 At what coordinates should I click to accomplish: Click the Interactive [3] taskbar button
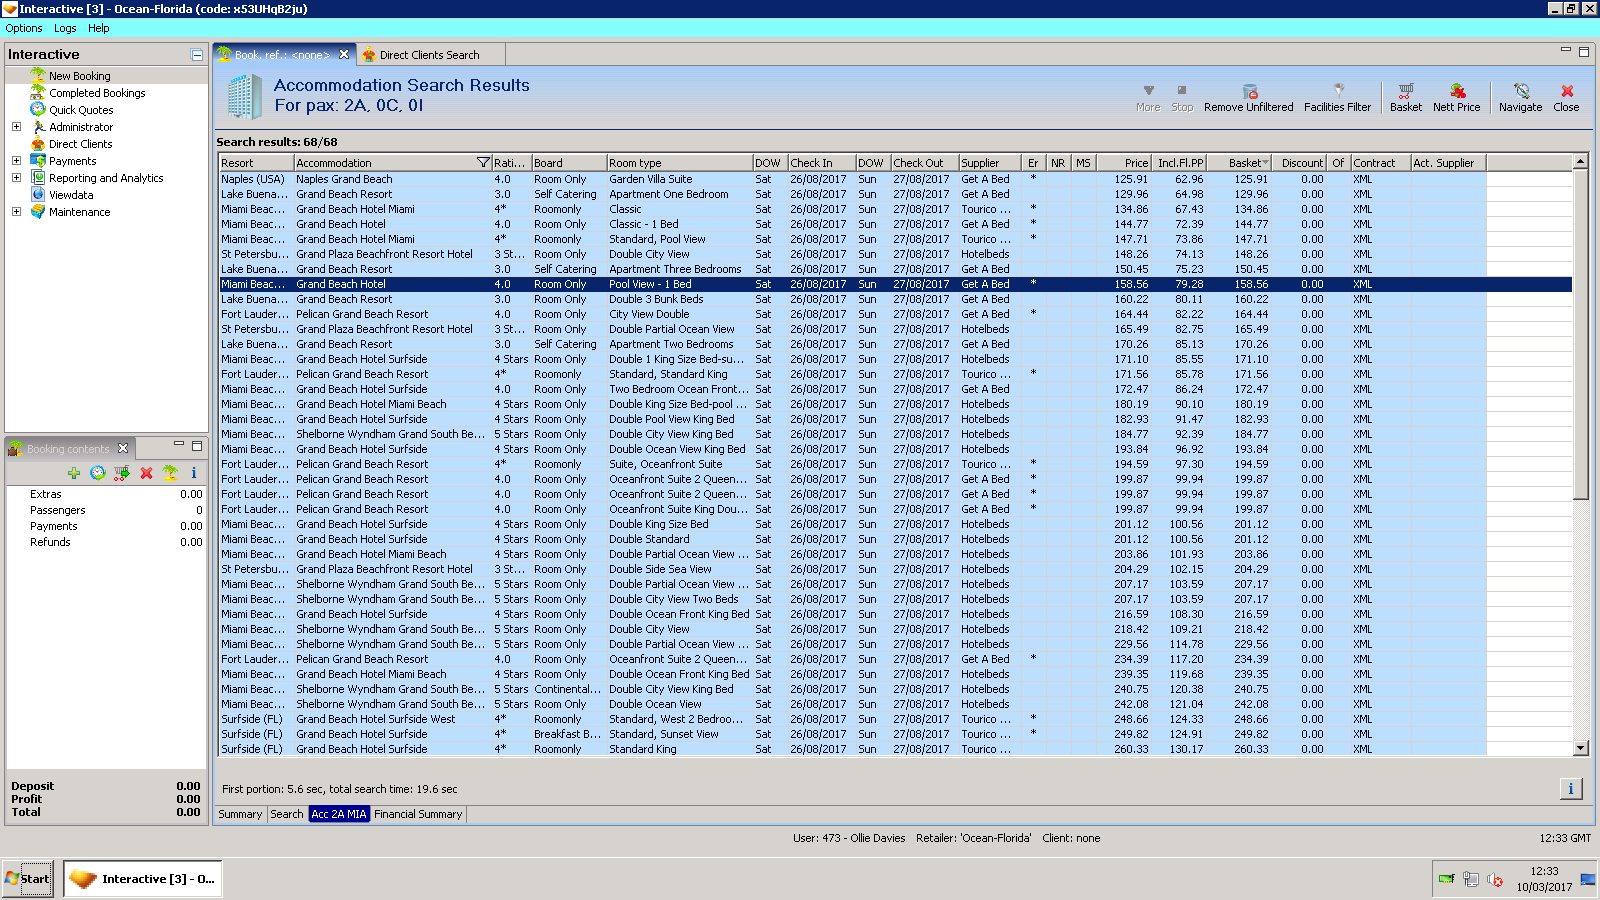tap(143, 879)
